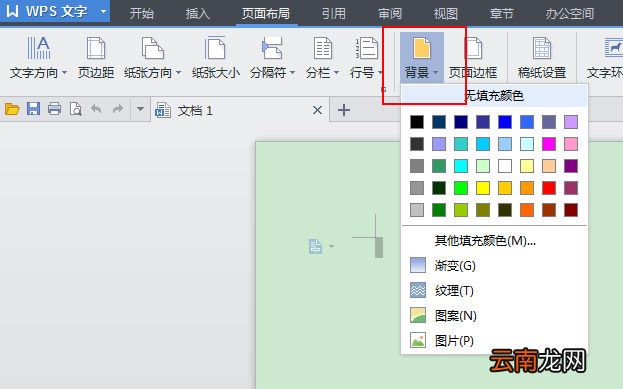The width and height of the screenshot is (623, 389).
Task: Choose Gradient (渐变) fill option
Action: tap(494, 265)
